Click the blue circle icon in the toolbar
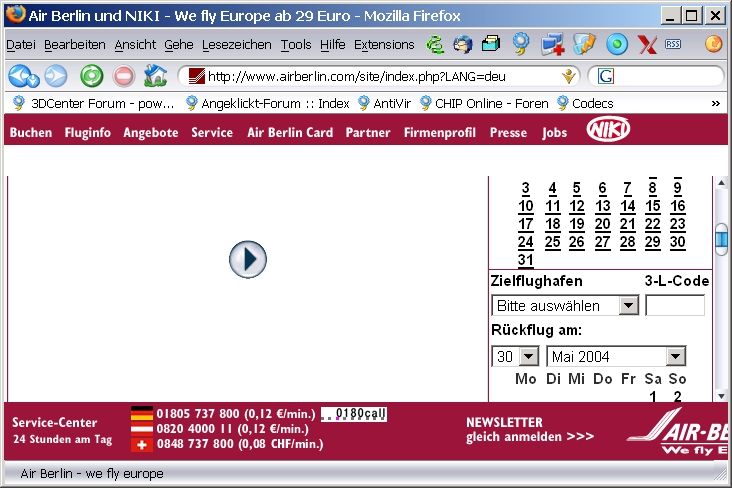The image size is (732, 488). coord(617,44)
